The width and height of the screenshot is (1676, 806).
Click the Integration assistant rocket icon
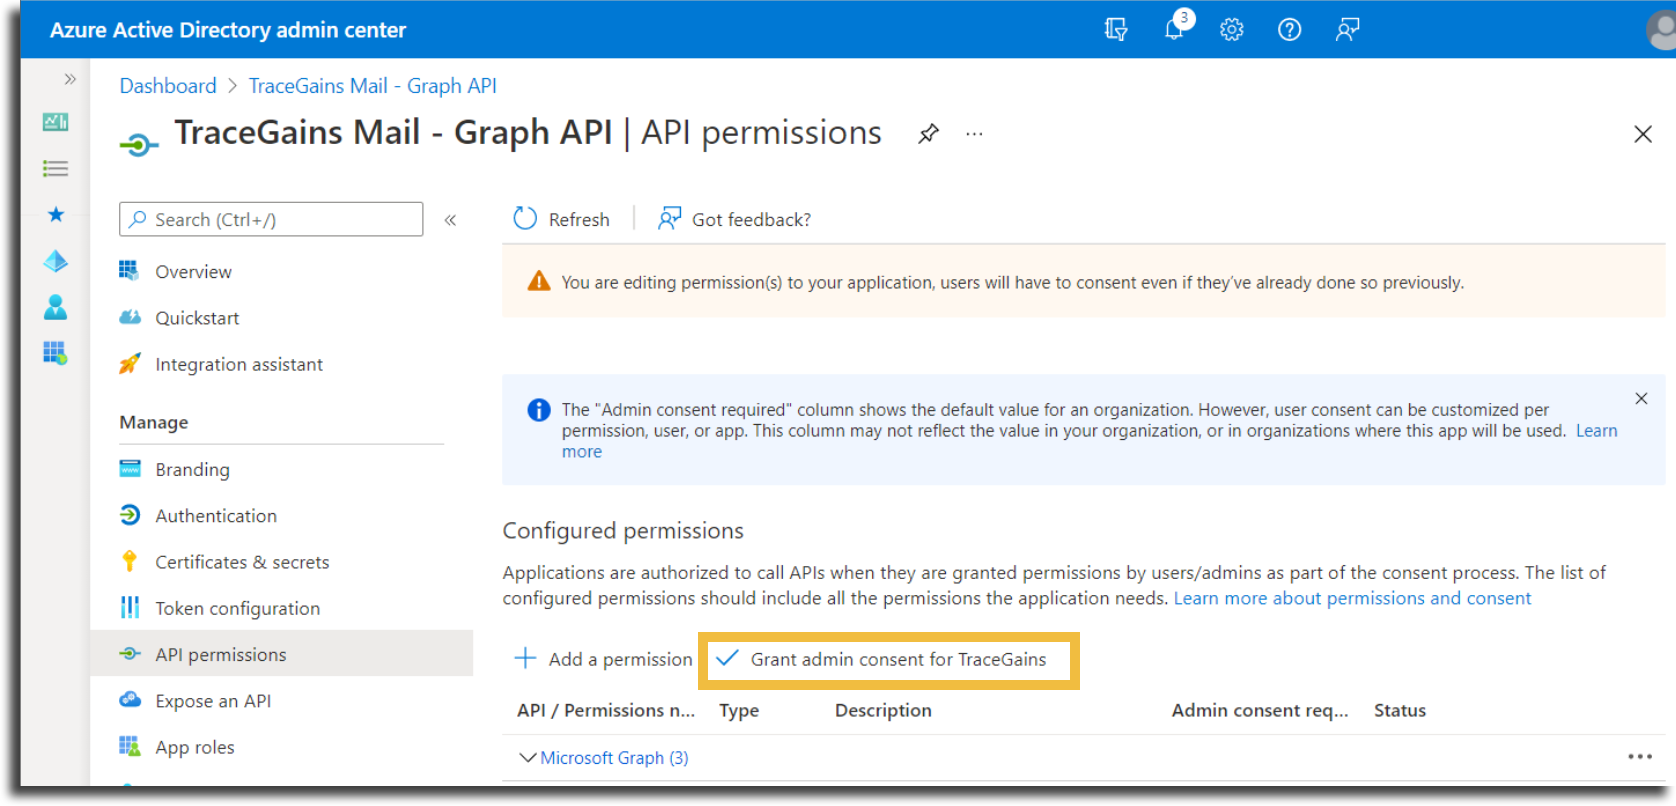pos(130,364)
